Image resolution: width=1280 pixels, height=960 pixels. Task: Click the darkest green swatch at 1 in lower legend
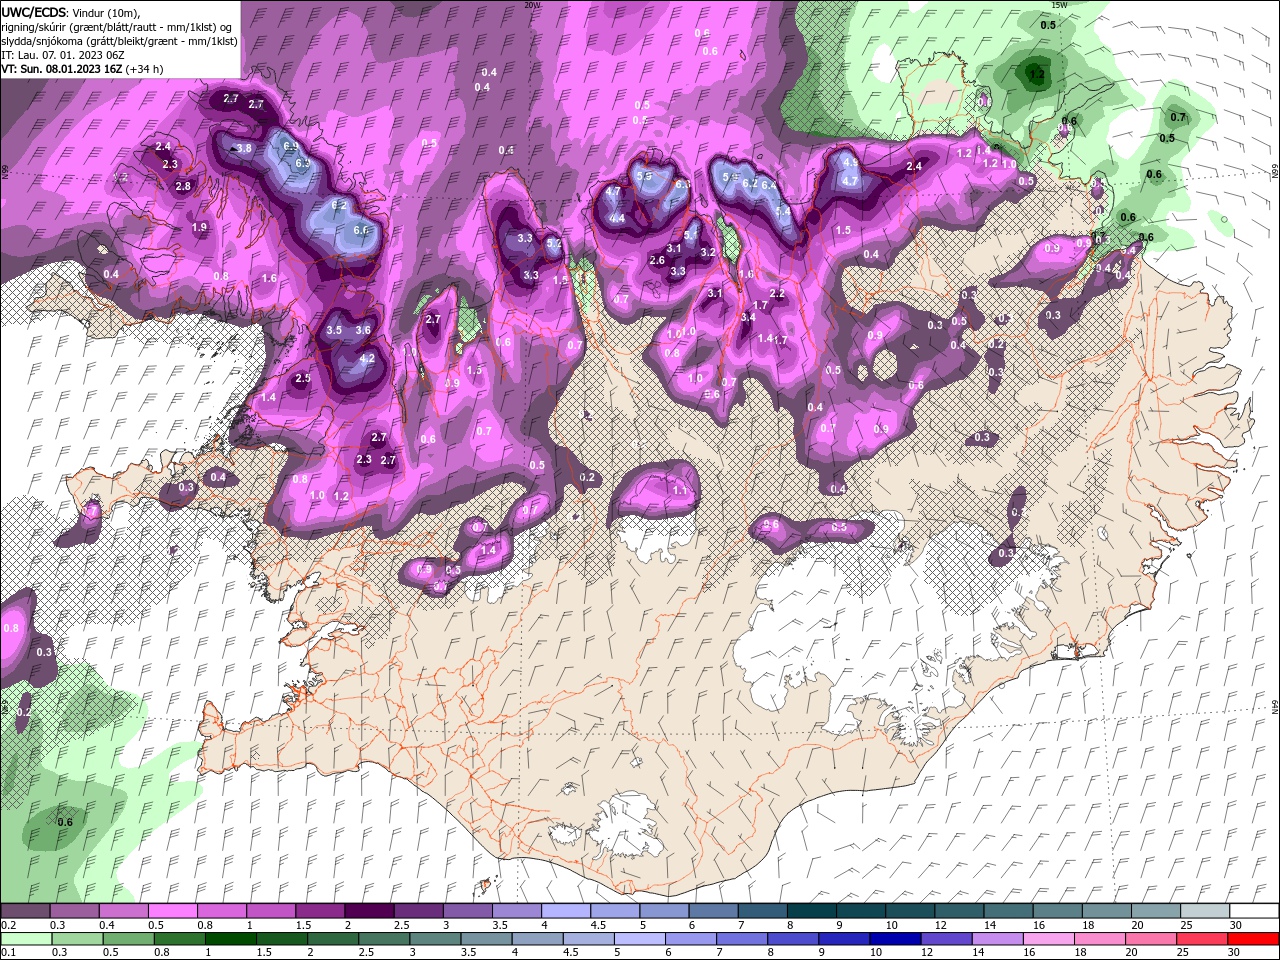pos(231,939)
